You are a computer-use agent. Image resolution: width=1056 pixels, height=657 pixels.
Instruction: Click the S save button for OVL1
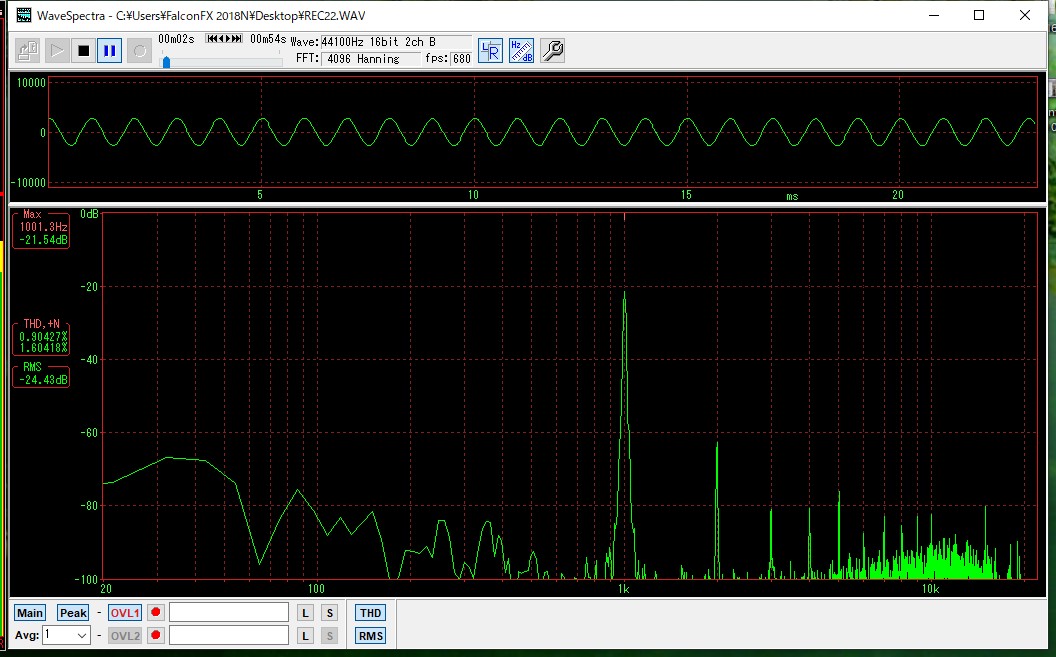(x=329, y=613)
